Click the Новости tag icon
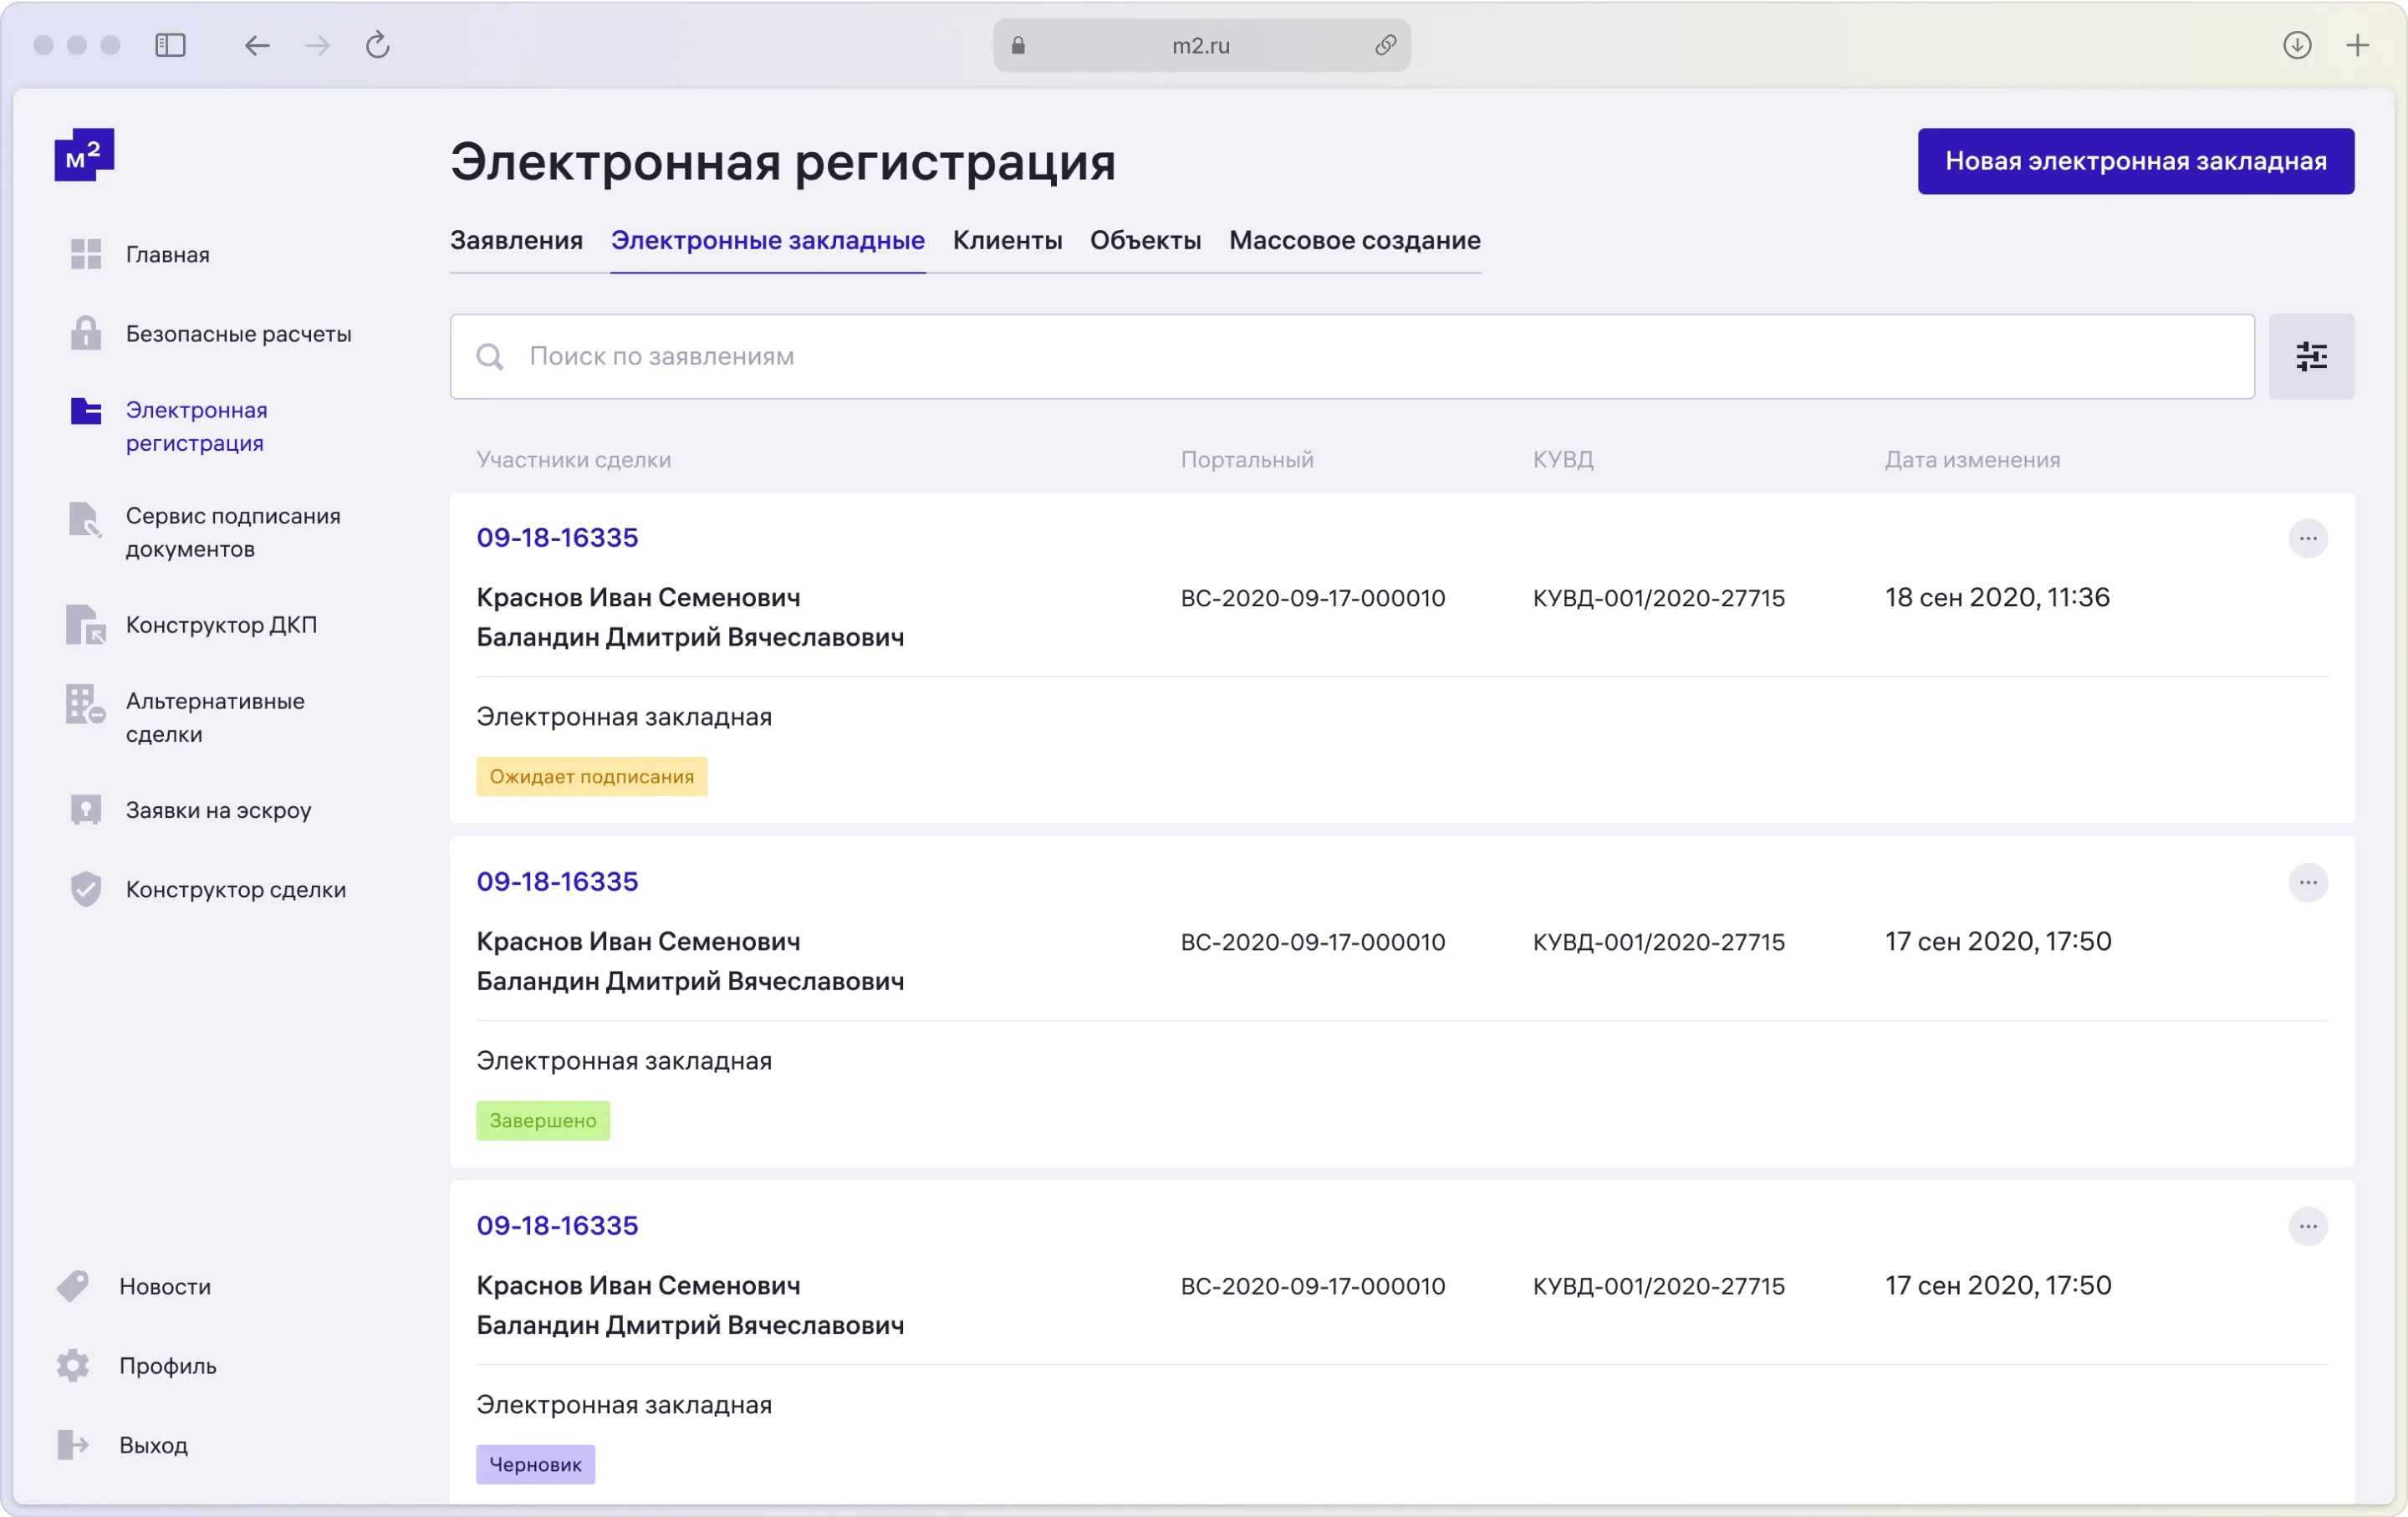2408x1517 pixels. click(x=73, y=1286)
